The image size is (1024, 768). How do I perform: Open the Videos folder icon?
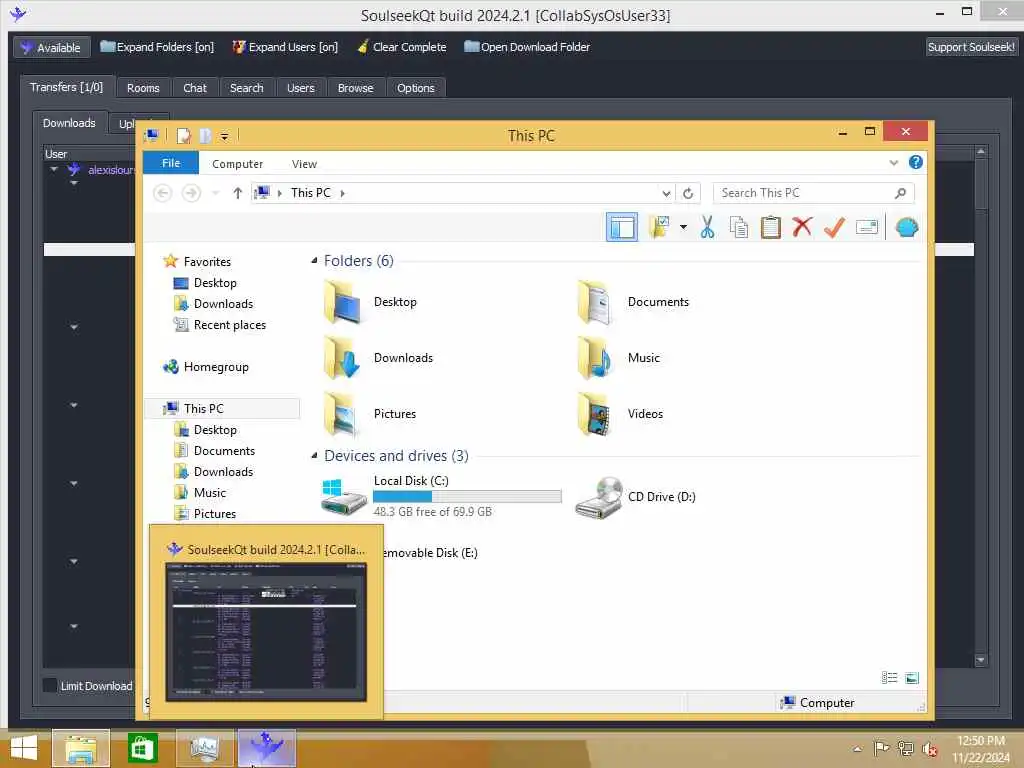tap(594, 414)
